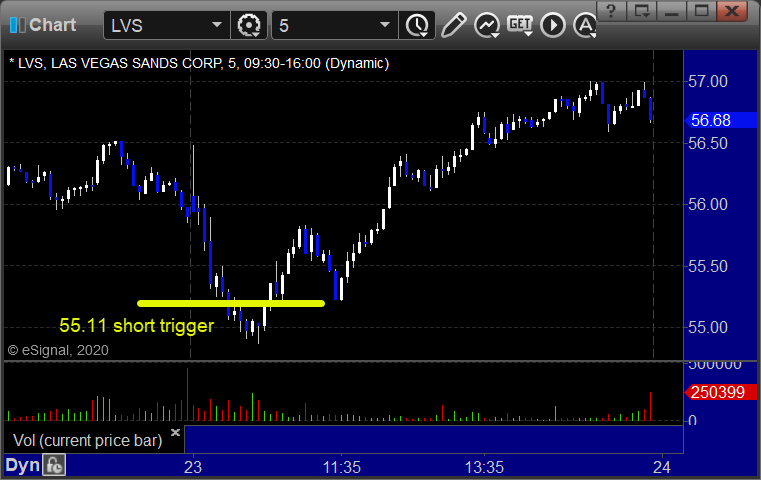Select the pencil drawing tool
This screenshot has width=761, height=480.
tap(454, 25)
